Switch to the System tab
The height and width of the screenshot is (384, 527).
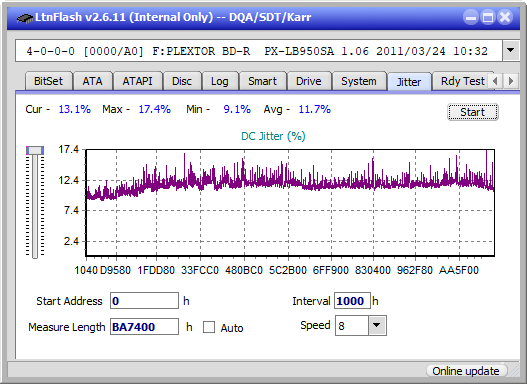point(359,81)
